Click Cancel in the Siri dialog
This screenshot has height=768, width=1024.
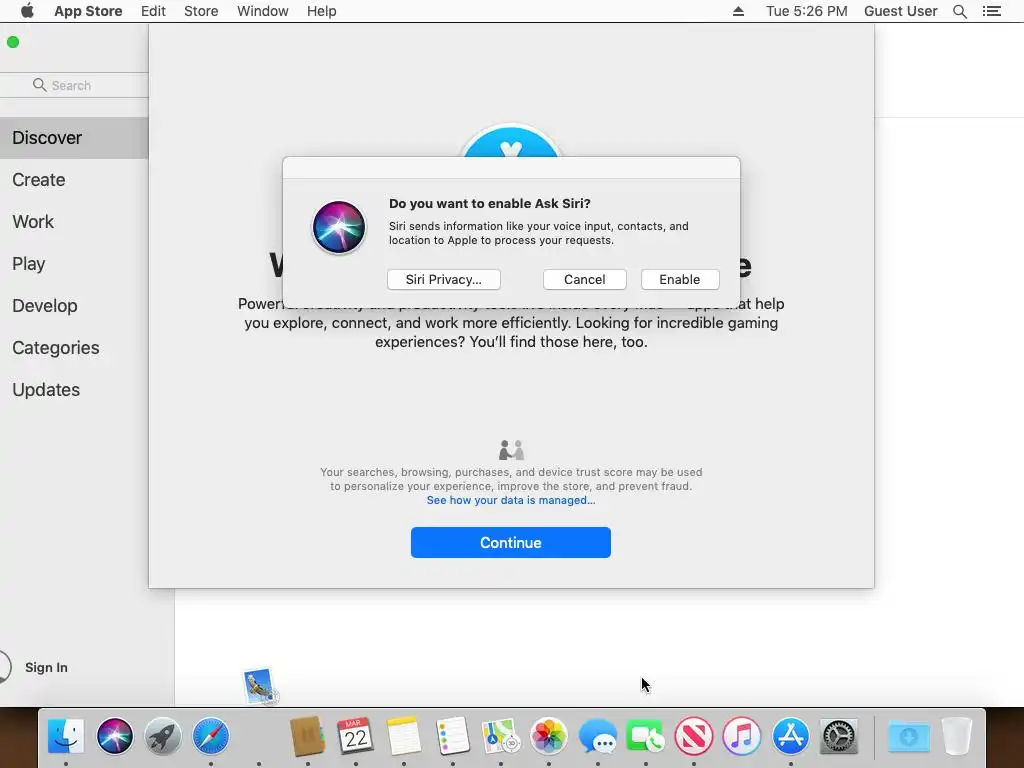(x=584, y=280)
